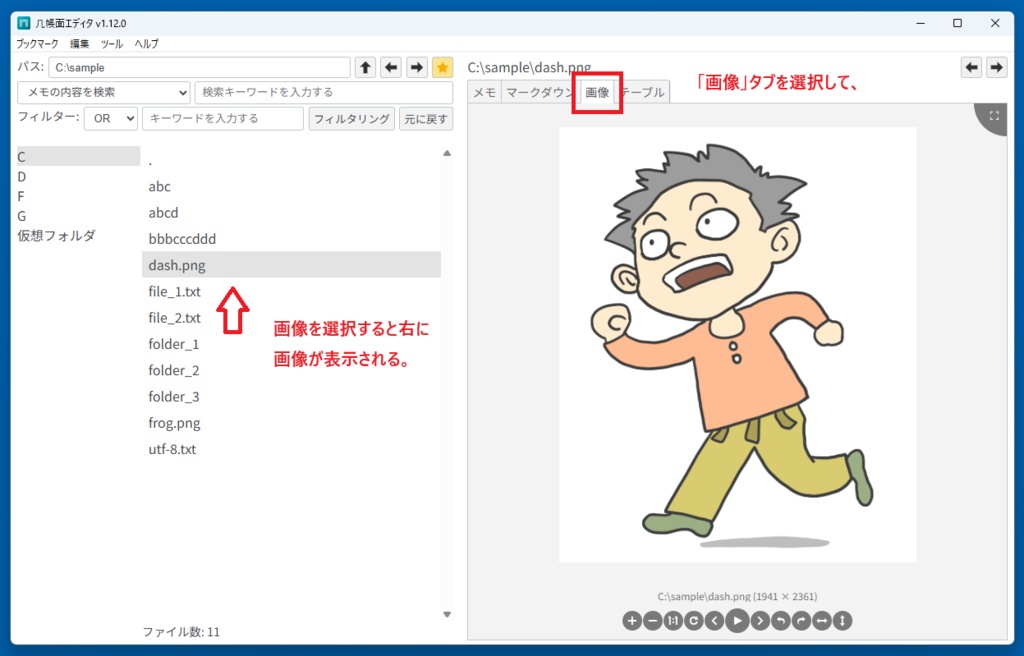This screenshot has width=1024, height=656.
Task: Click the file list scroll up arrow
Action: tap(447, 154)
